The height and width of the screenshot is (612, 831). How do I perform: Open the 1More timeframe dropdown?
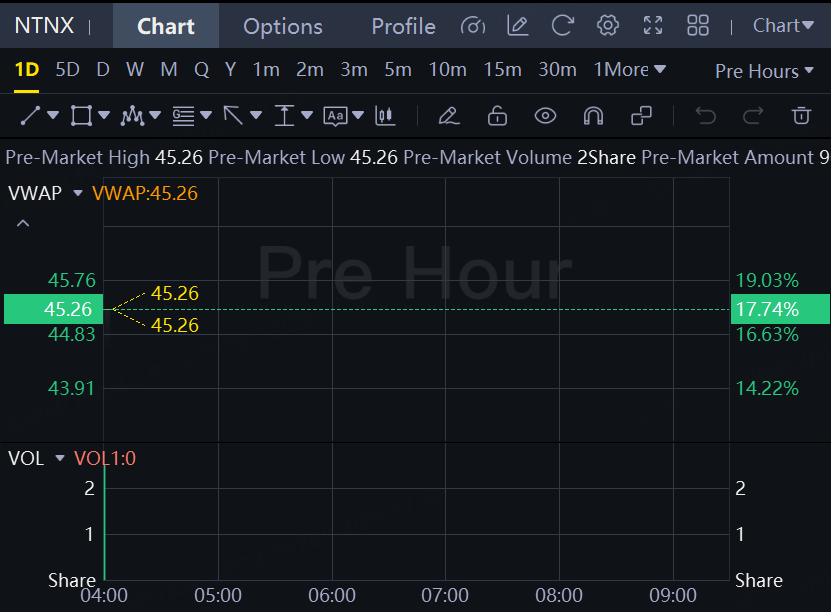(x=629, y=70)
